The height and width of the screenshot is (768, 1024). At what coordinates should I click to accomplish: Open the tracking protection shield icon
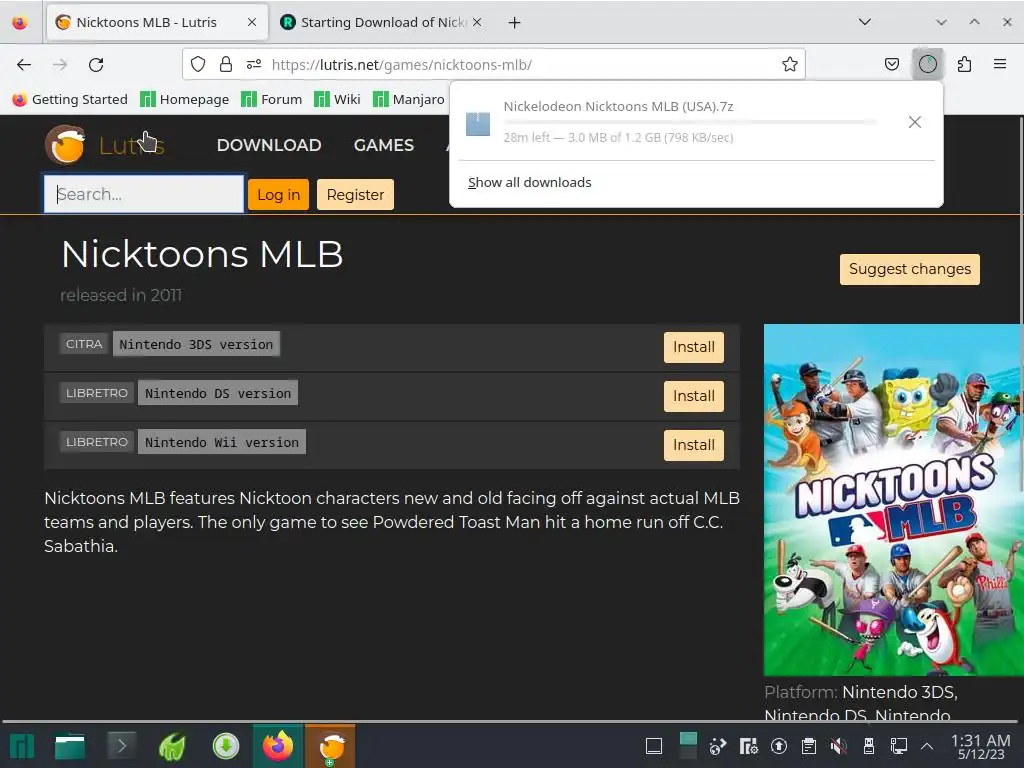(x=198, y=64)
